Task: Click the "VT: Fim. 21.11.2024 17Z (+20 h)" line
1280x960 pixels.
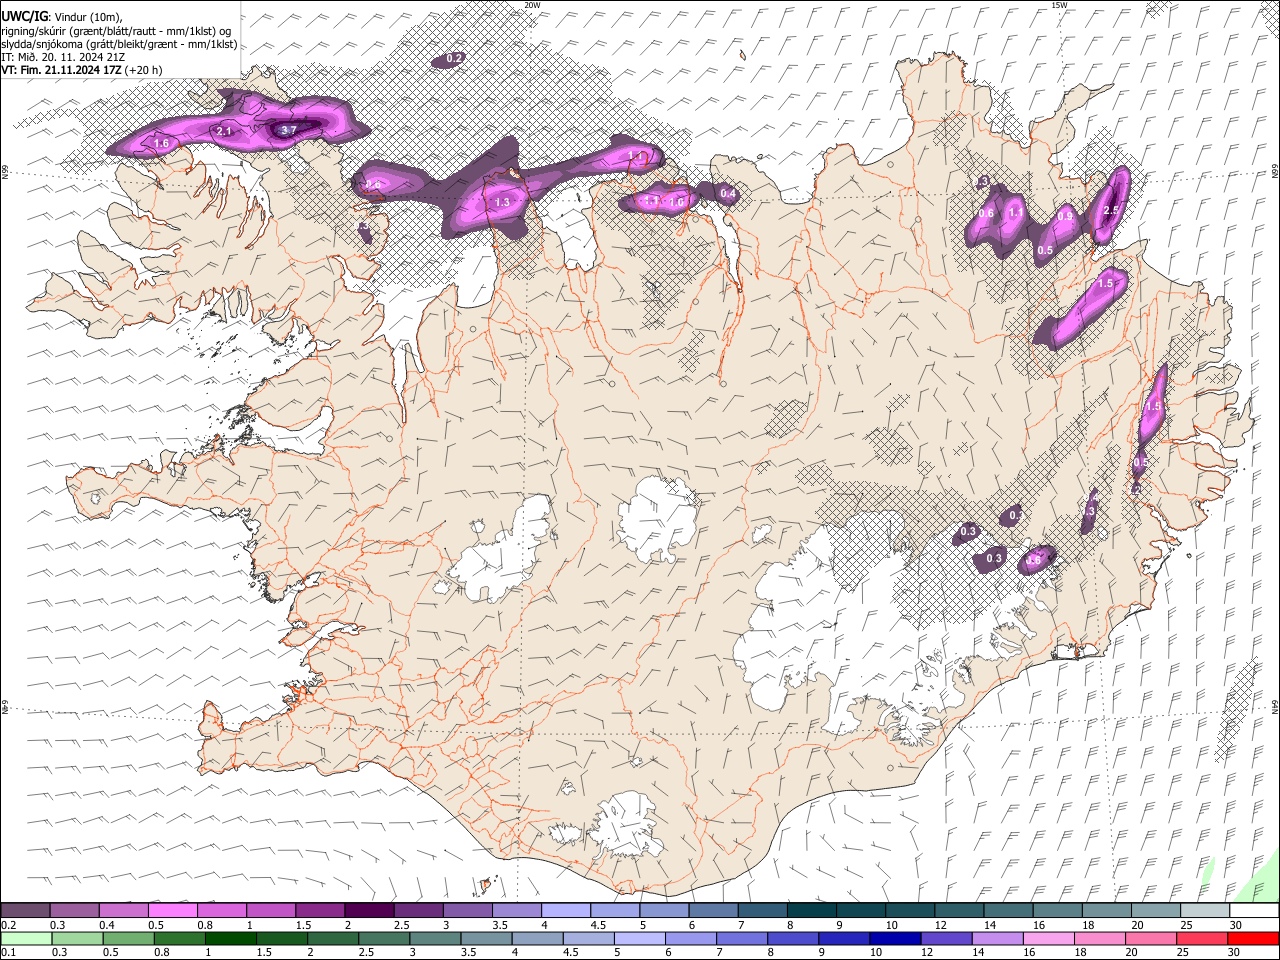Action: point(82,70)
